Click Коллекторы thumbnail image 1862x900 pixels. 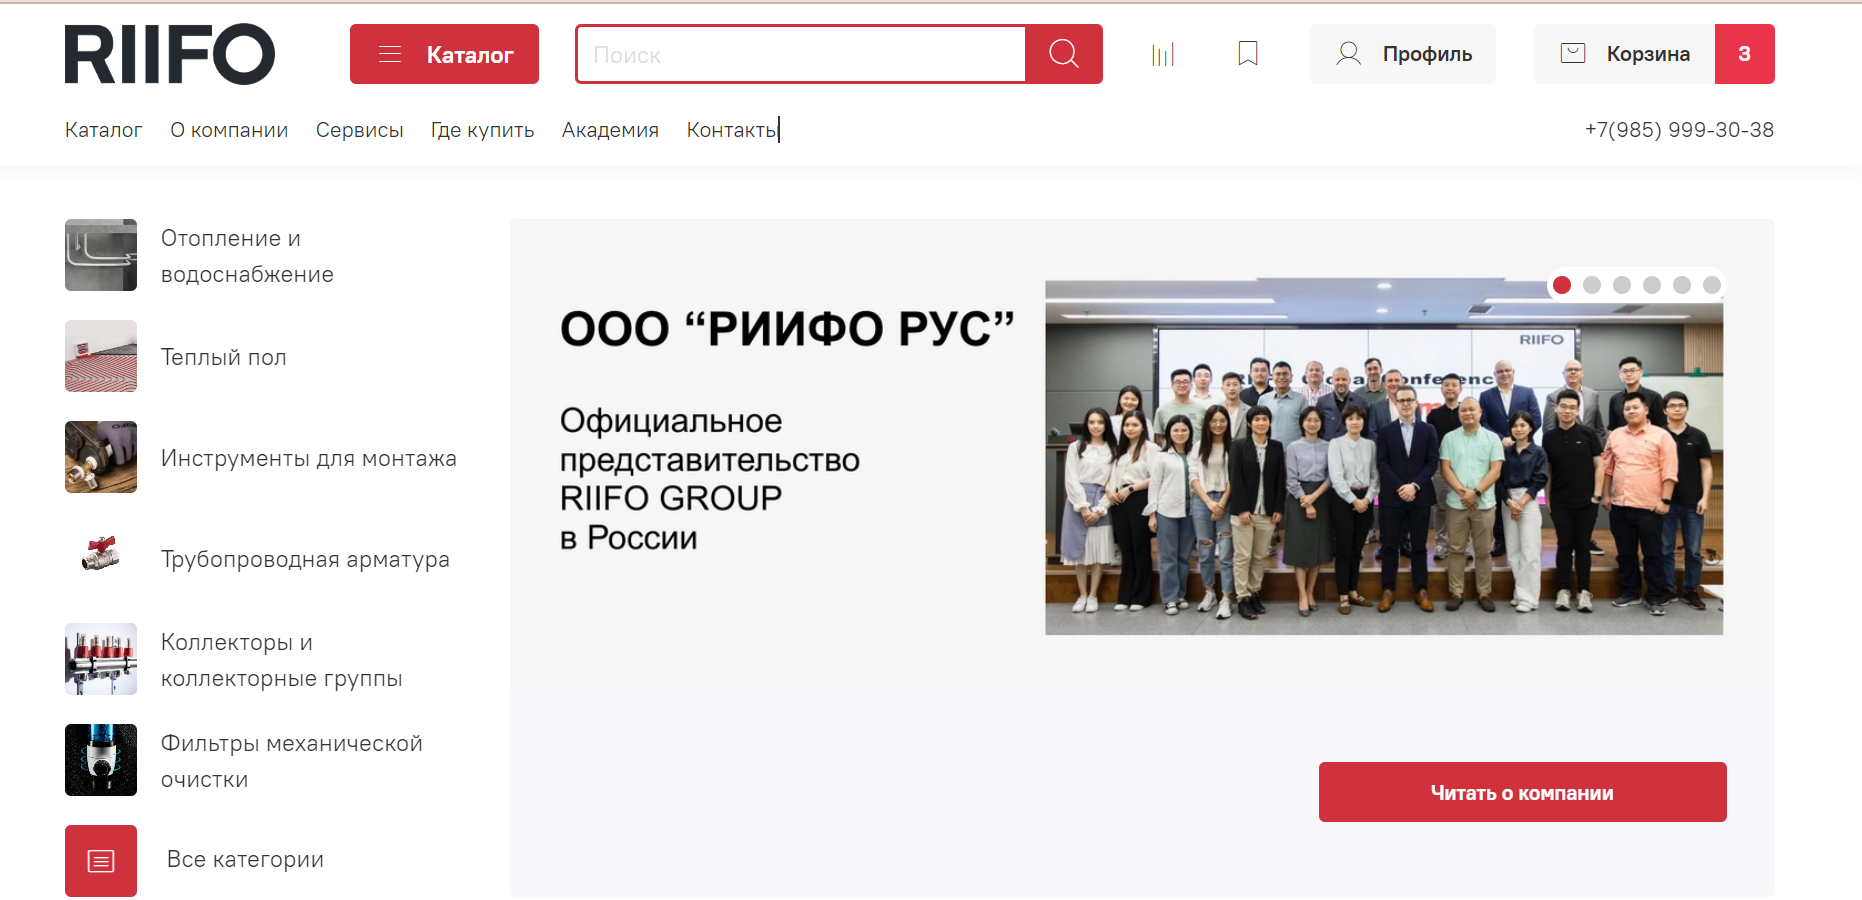point(101,659)
